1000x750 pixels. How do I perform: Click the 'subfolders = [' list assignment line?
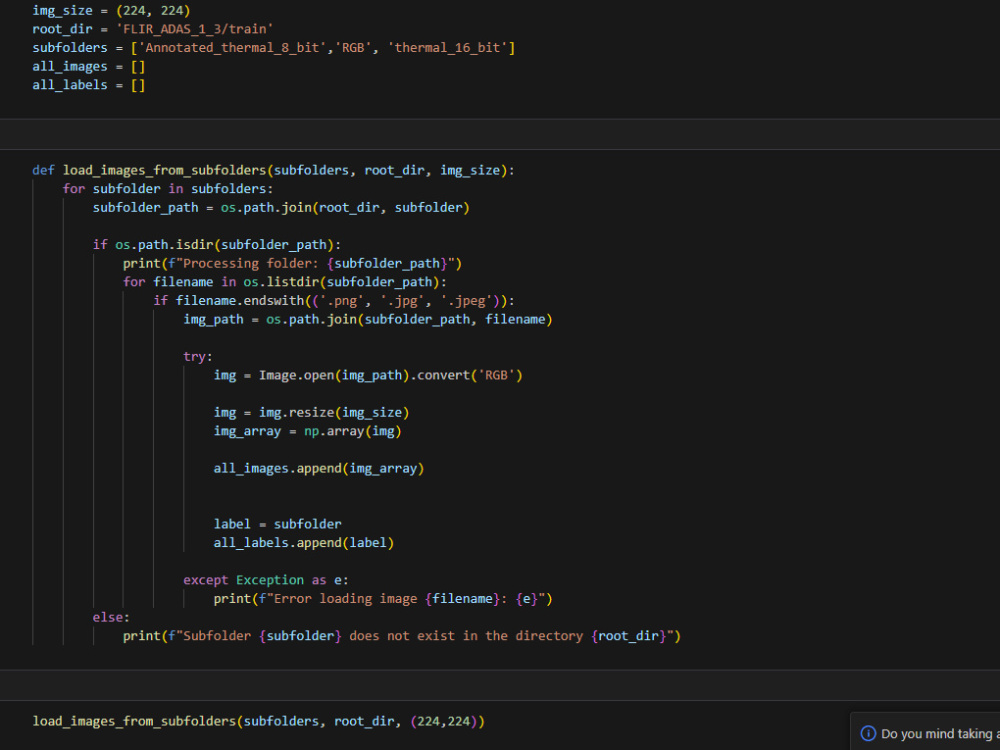click(x=274, y=48)
